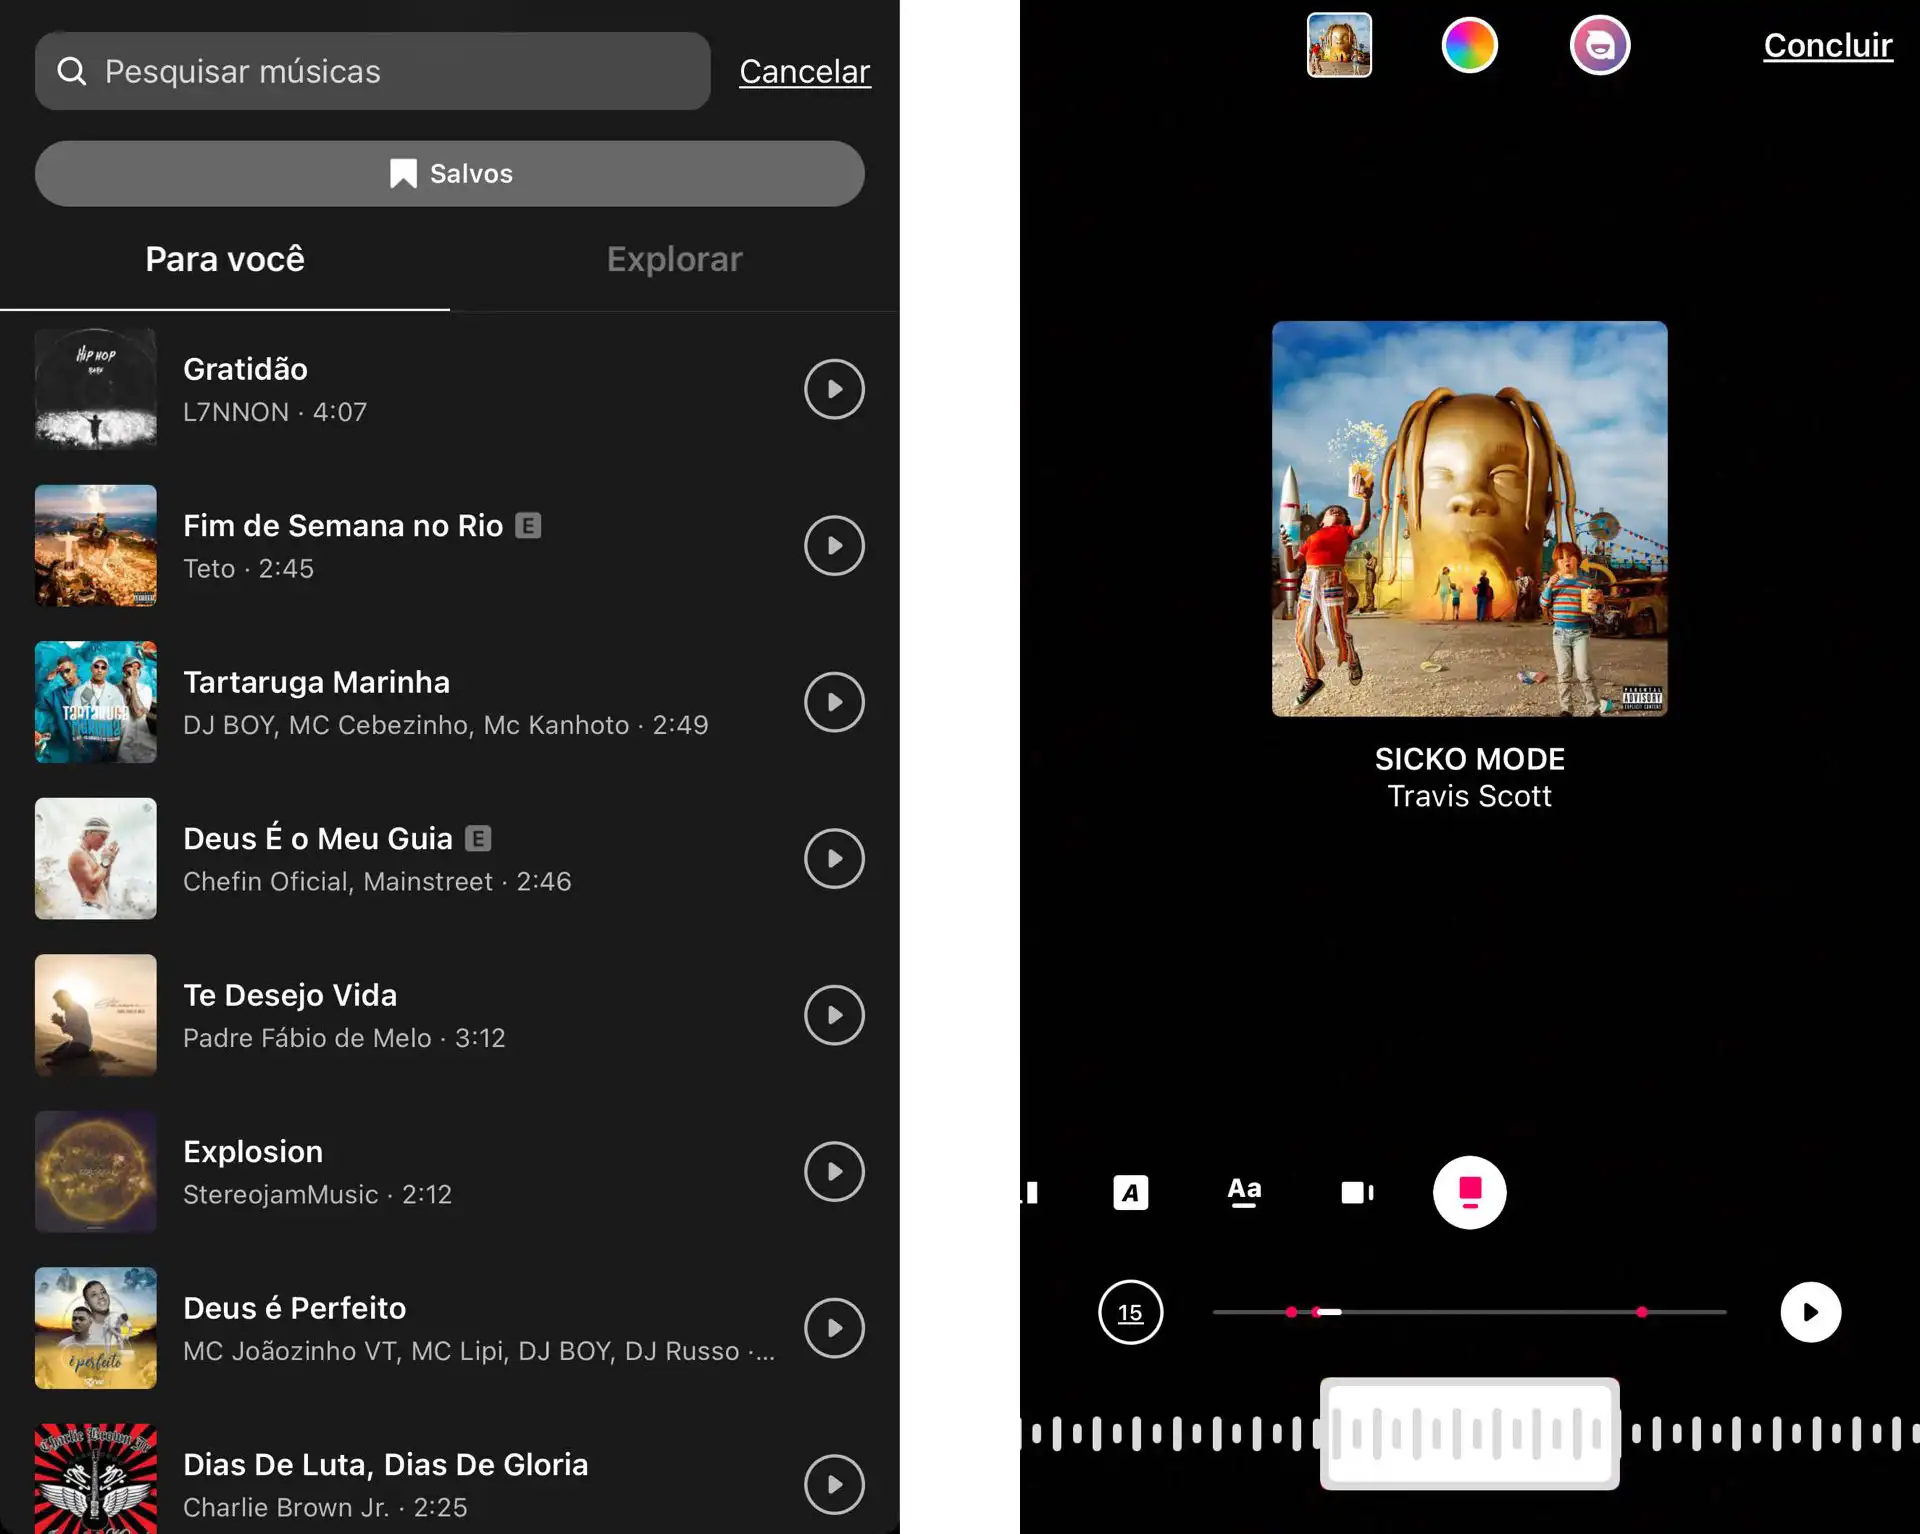
Task: Select the Para você tab
Action: (225, 259)
